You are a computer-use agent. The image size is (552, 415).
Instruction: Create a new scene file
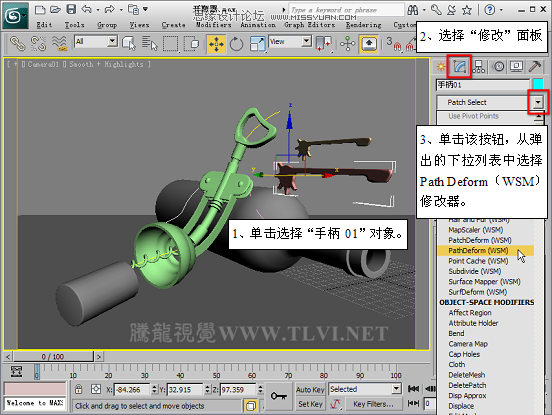pyautogui.click(x=40, y=10)
